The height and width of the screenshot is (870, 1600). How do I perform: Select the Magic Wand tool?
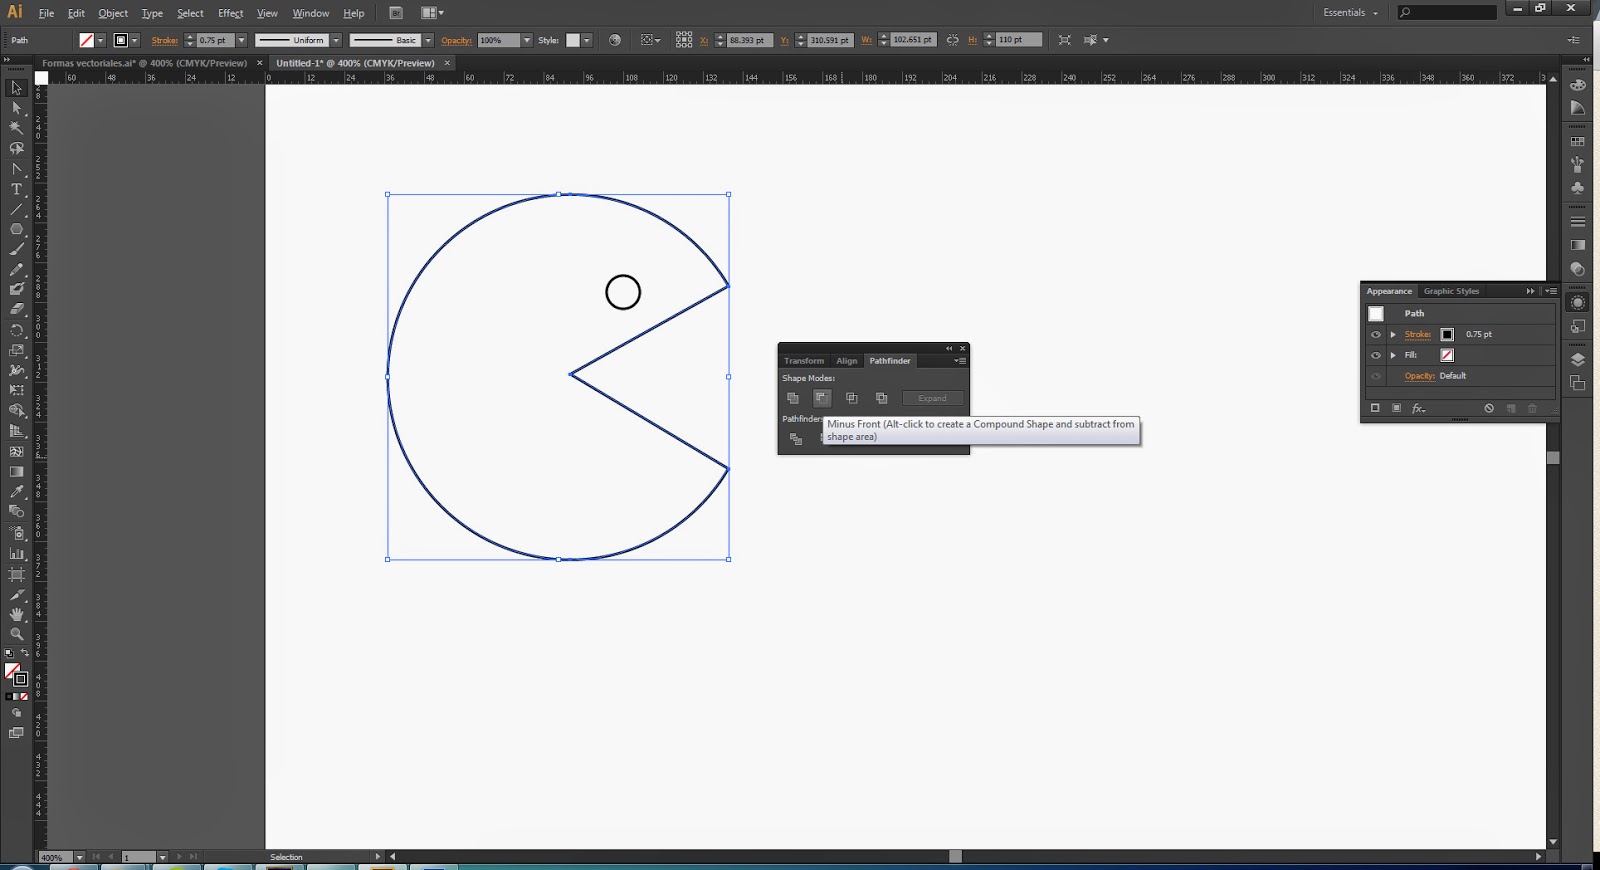click(16, 128)
